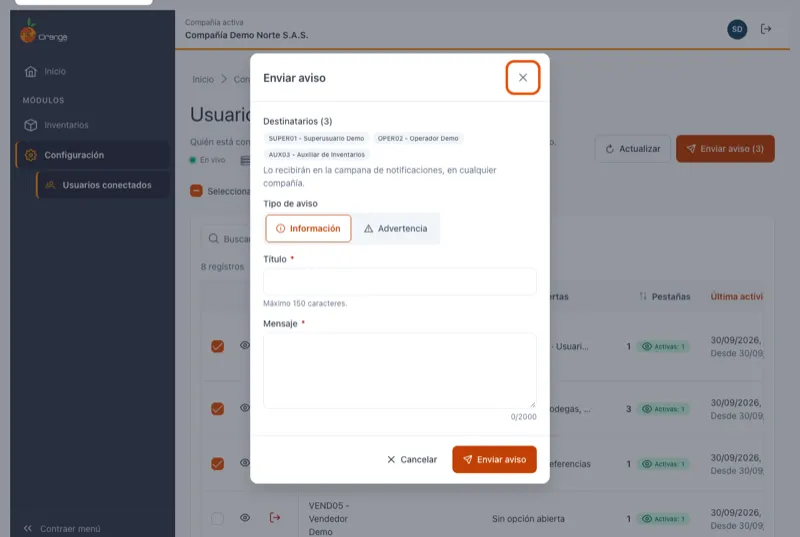This screenshot has width=800, height=537.
Task: Open the Inventarios module
Action: 92,125
